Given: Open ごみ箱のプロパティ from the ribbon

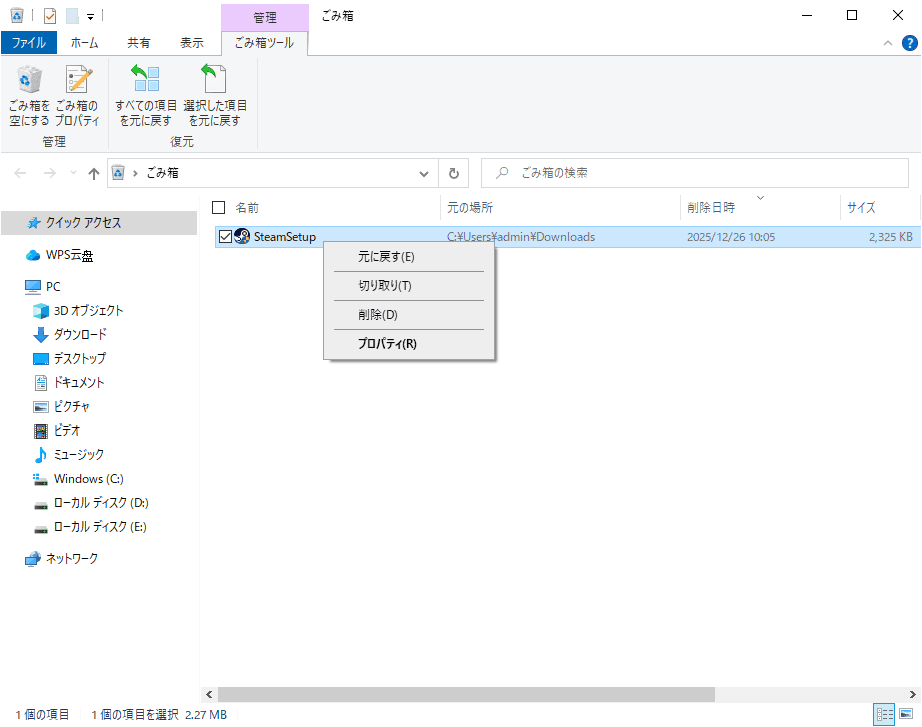Looking at the screenshot, I should (75, 93).
